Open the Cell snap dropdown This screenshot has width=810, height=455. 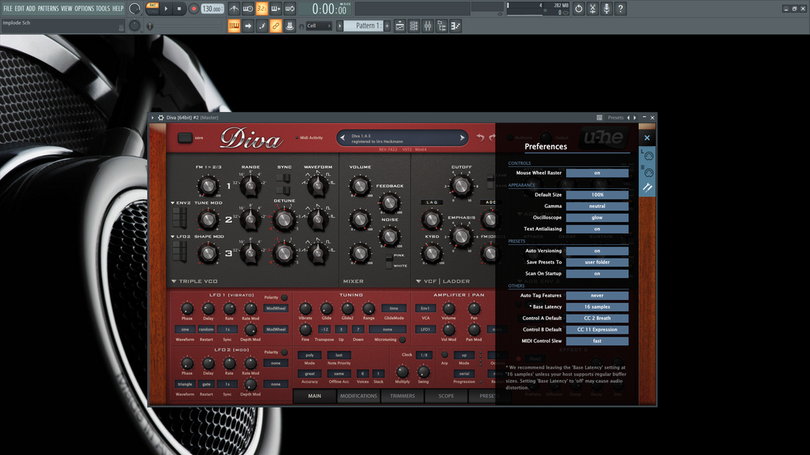coord(318,26)
